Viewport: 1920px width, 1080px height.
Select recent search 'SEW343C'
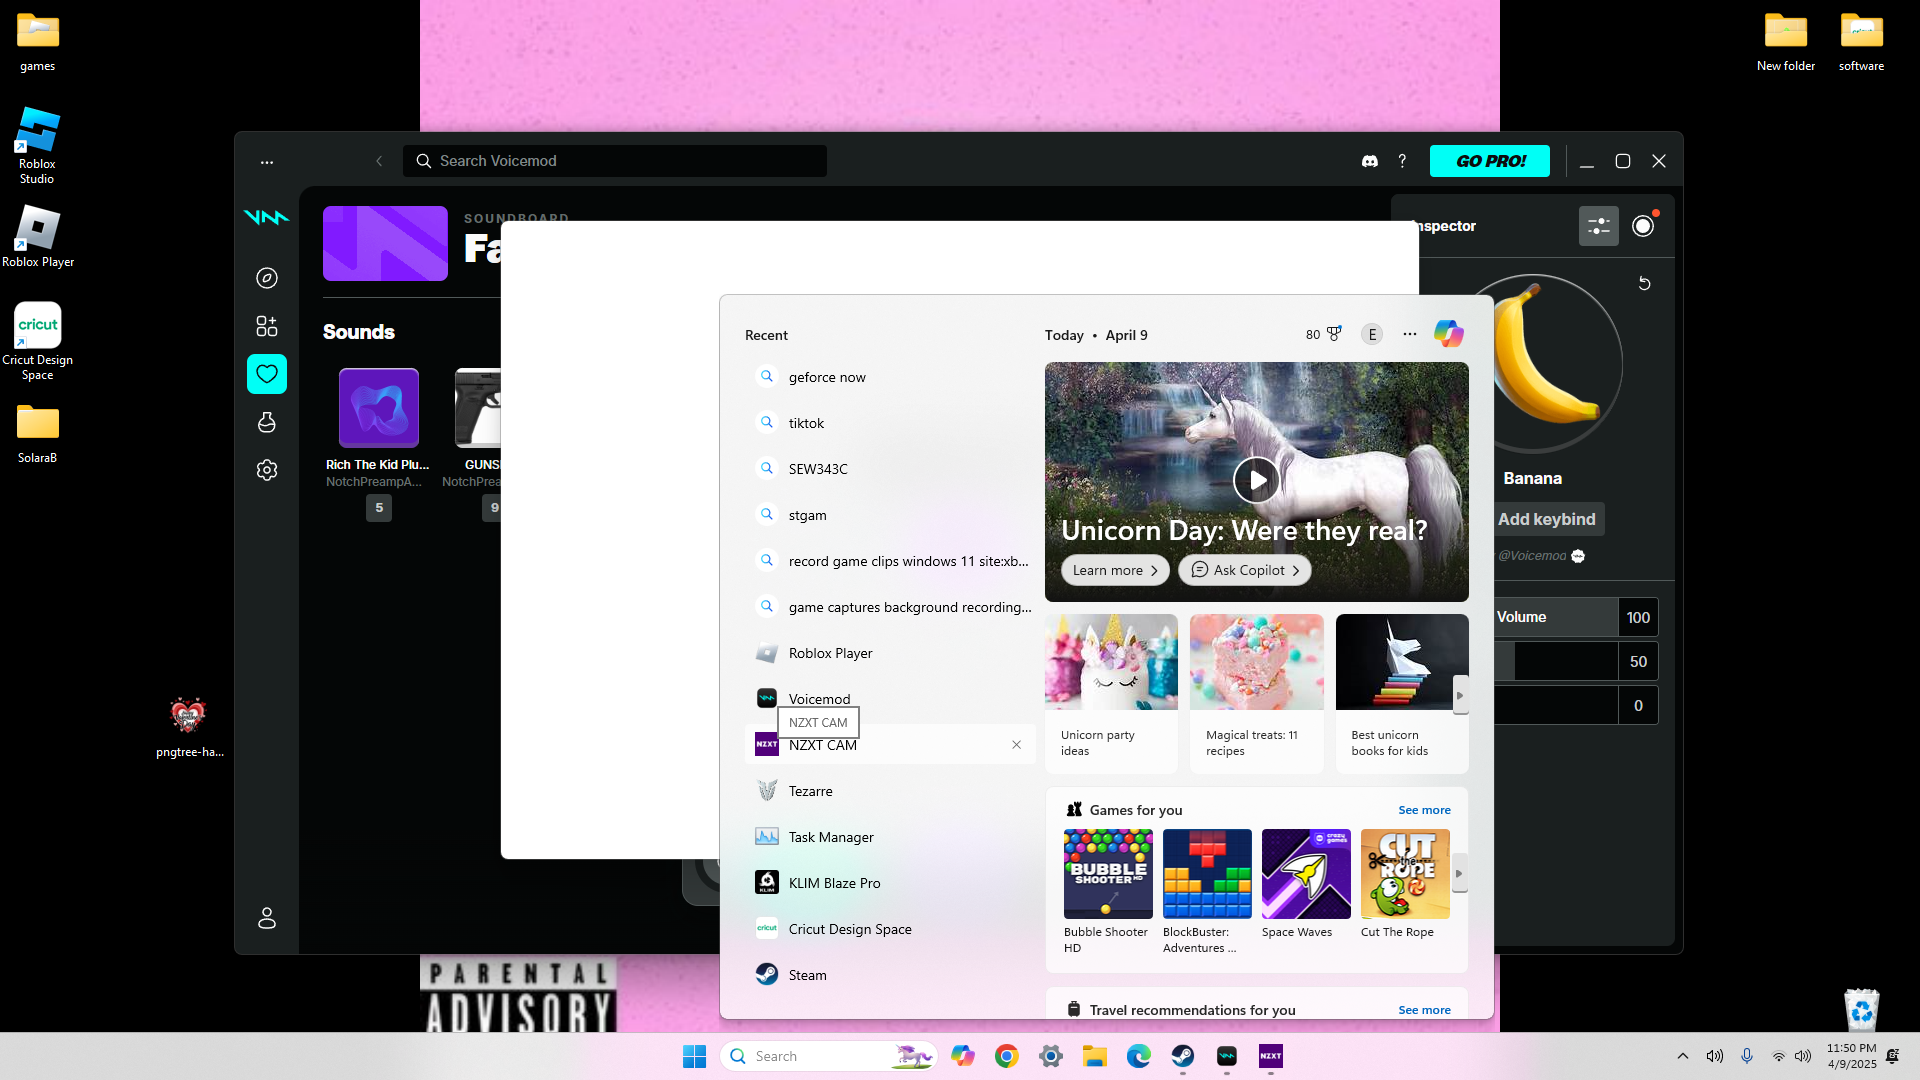coord(890,469)
